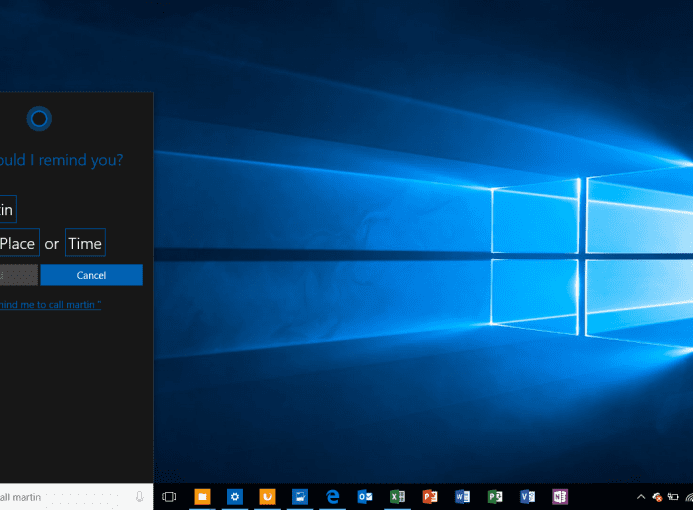Click the 'remind me to call martin' link
Screen dimensions: 693x510
50,304
